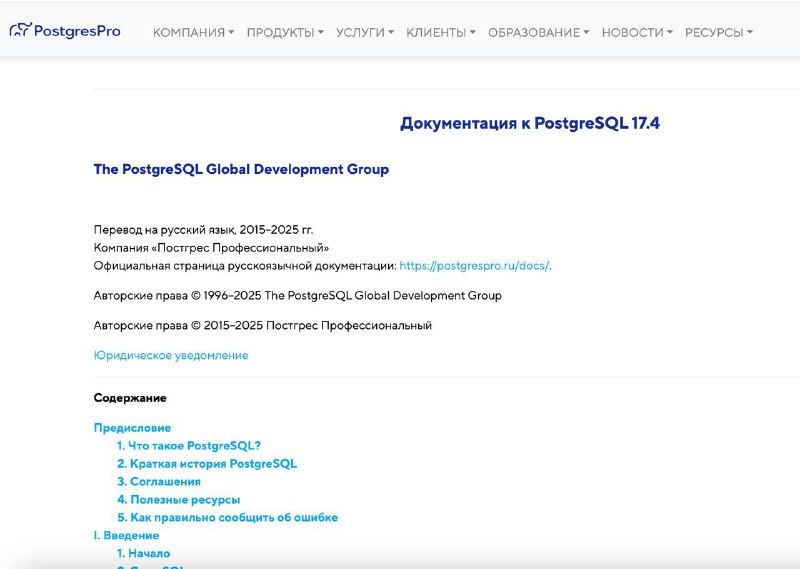Open the 'I. Введение' part link
The height and width of the screenshot is (569, 800).
click(x=126, y=535)
